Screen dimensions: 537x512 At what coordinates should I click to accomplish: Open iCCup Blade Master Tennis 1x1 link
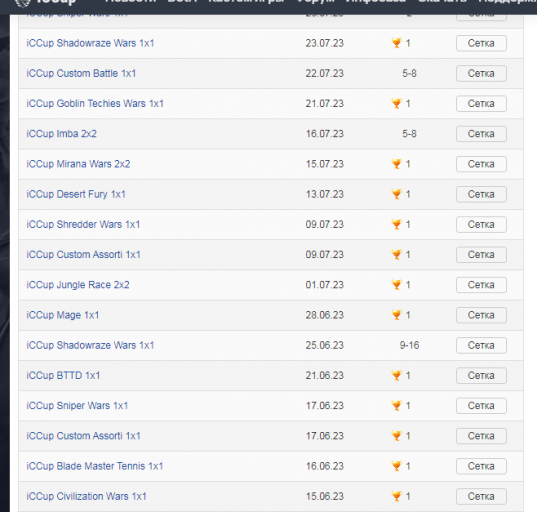95,466
